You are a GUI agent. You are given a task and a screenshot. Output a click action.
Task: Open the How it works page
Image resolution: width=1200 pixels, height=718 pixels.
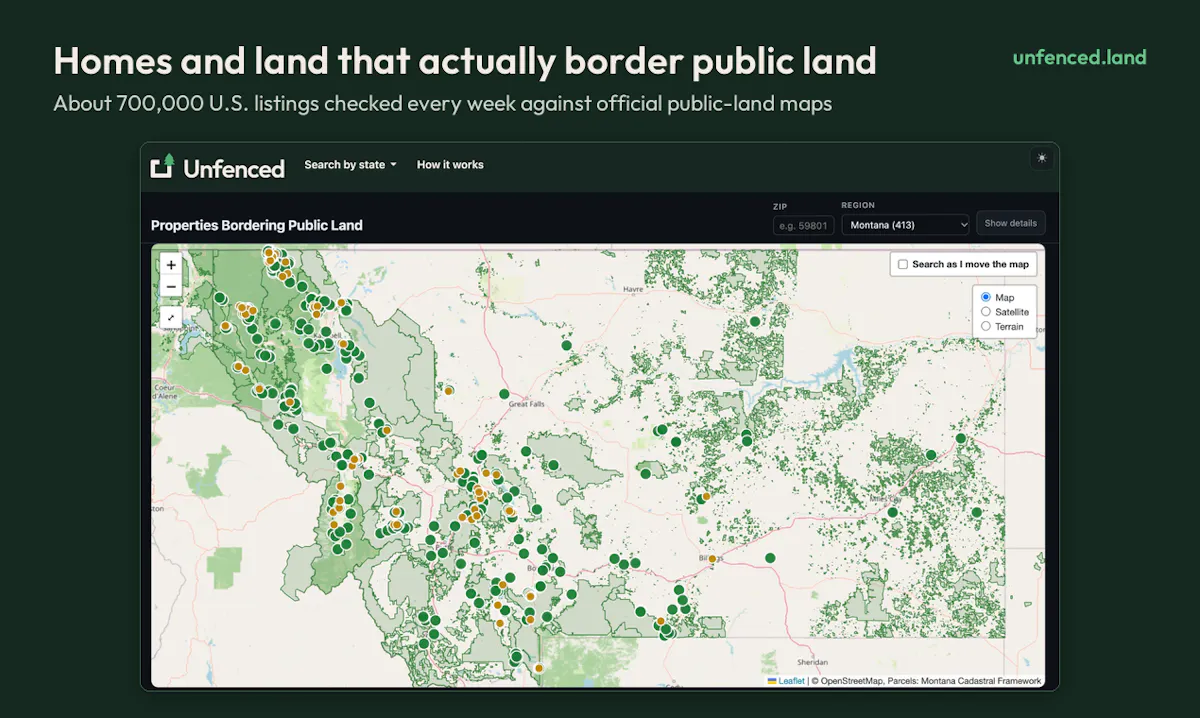point(450,165)
